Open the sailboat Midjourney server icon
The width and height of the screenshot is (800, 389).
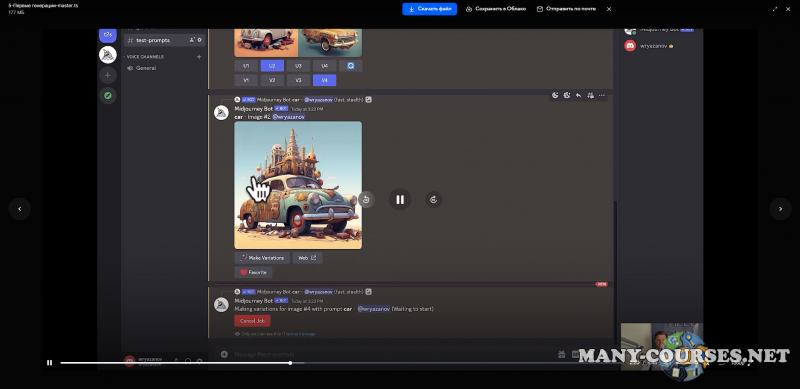[108, 55]
